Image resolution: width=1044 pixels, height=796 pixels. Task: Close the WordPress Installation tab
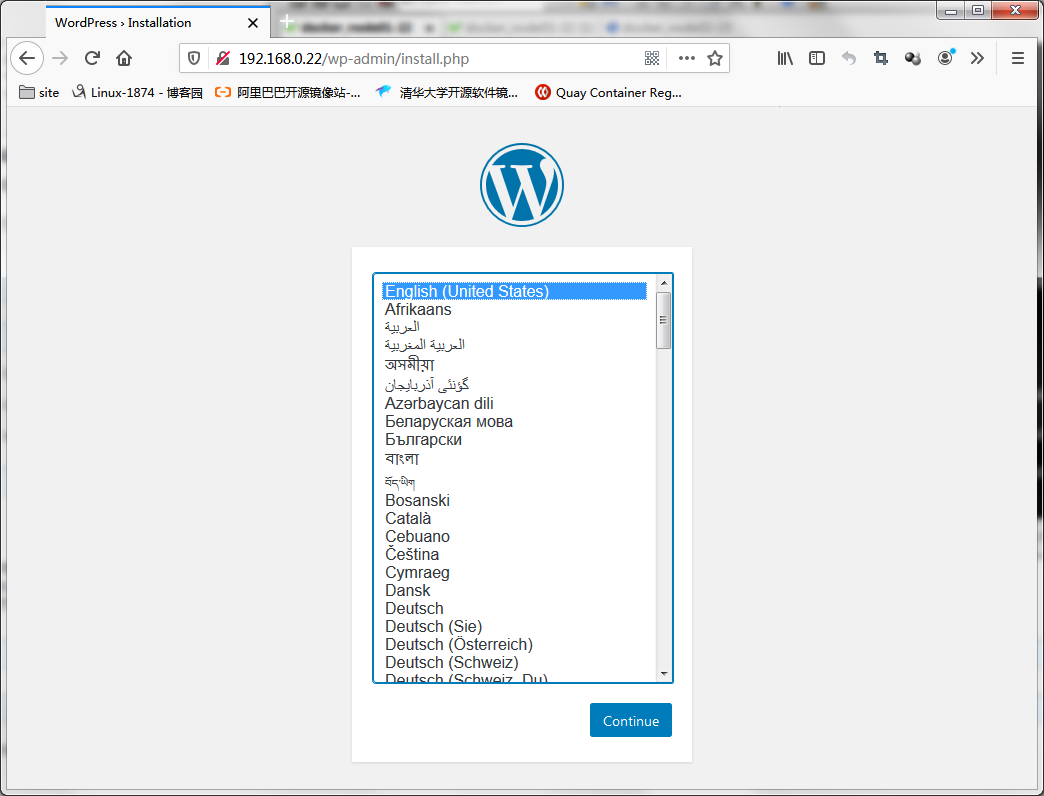coord(253,23)
